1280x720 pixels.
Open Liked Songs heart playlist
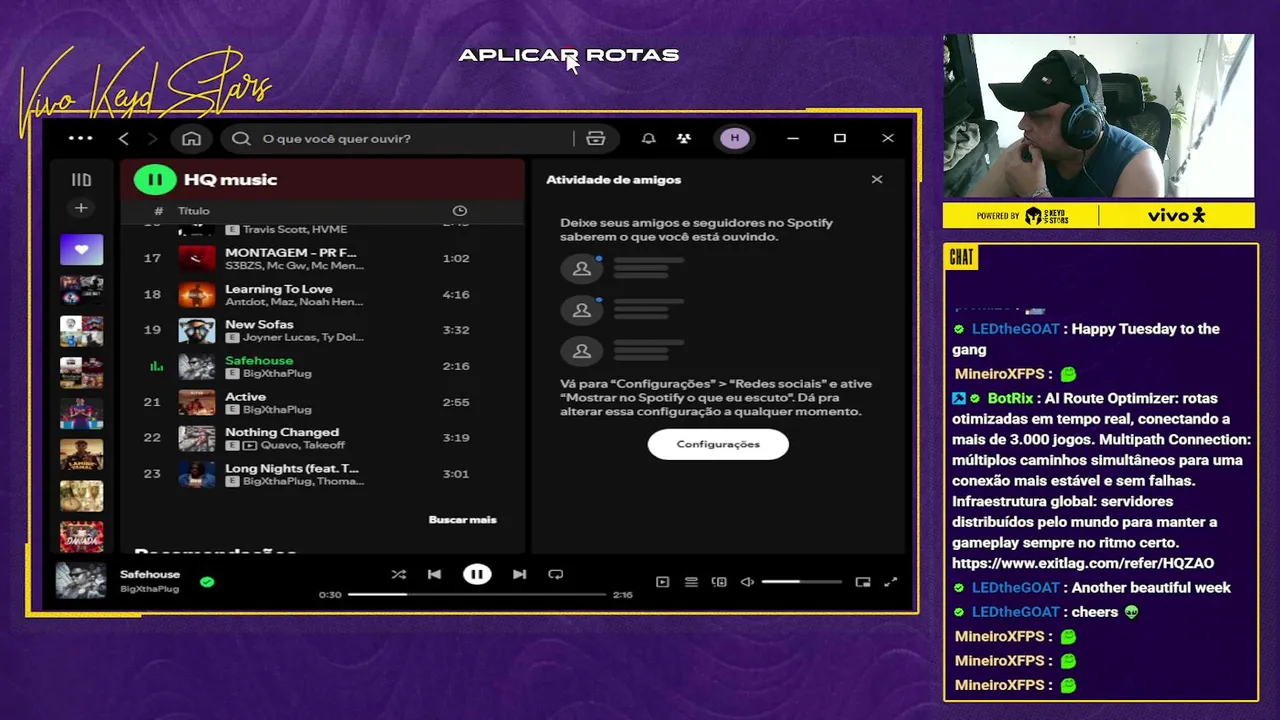coord(81,249)
